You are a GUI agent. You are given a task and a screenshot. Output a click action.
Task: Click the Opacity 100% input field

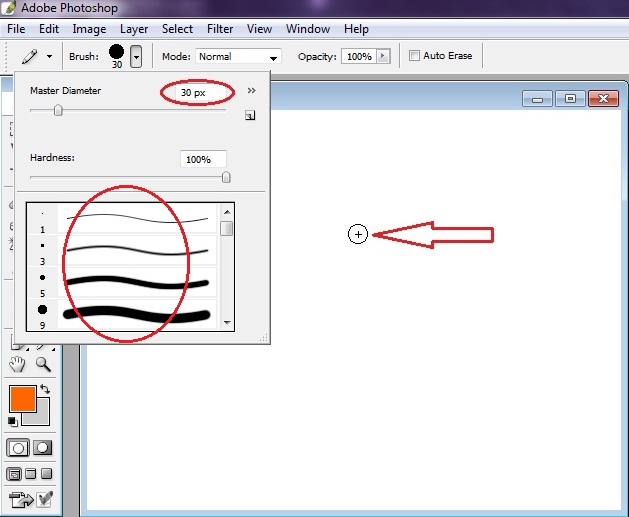click(359, 57)
